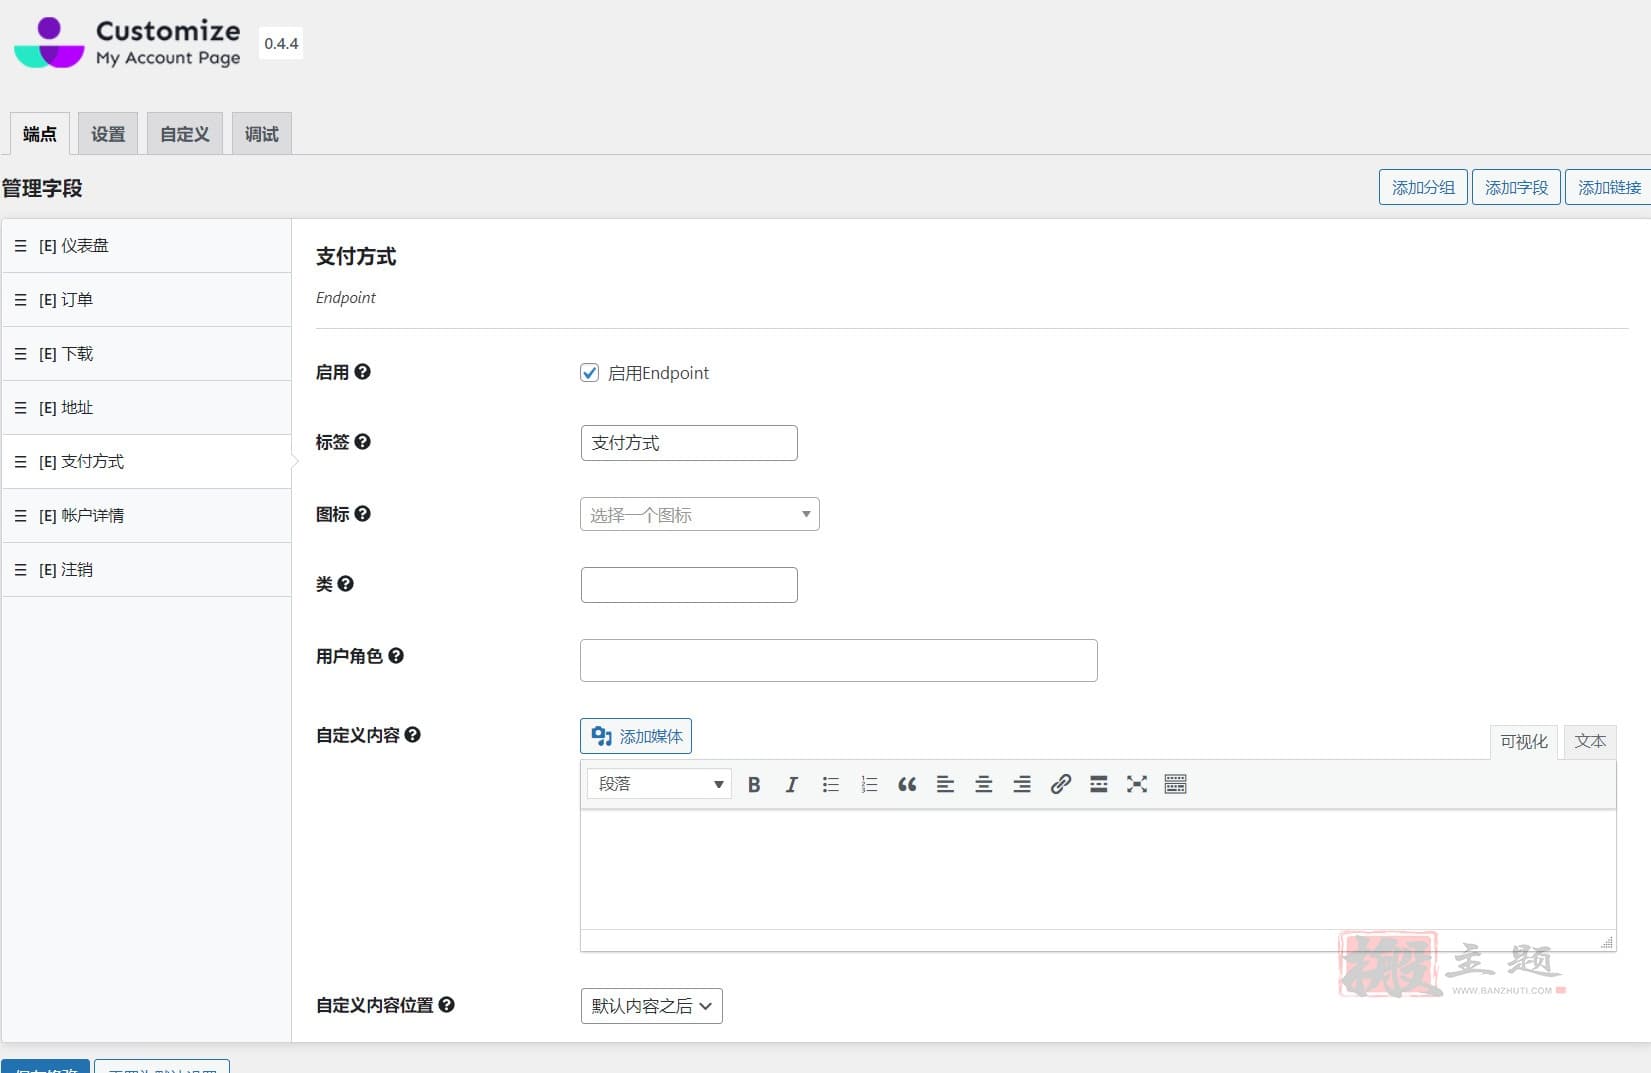Open the 选择一个图标 dropdown

(x=700, y=514)
